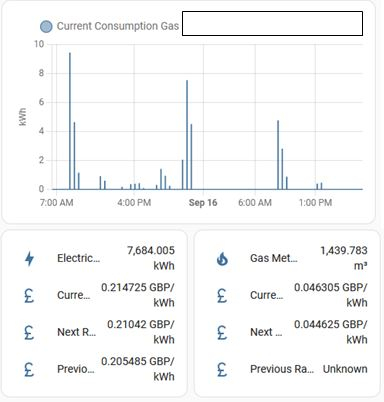Toggle the Current Consumption Gas legend dot
384x402 pixels.
46,26
